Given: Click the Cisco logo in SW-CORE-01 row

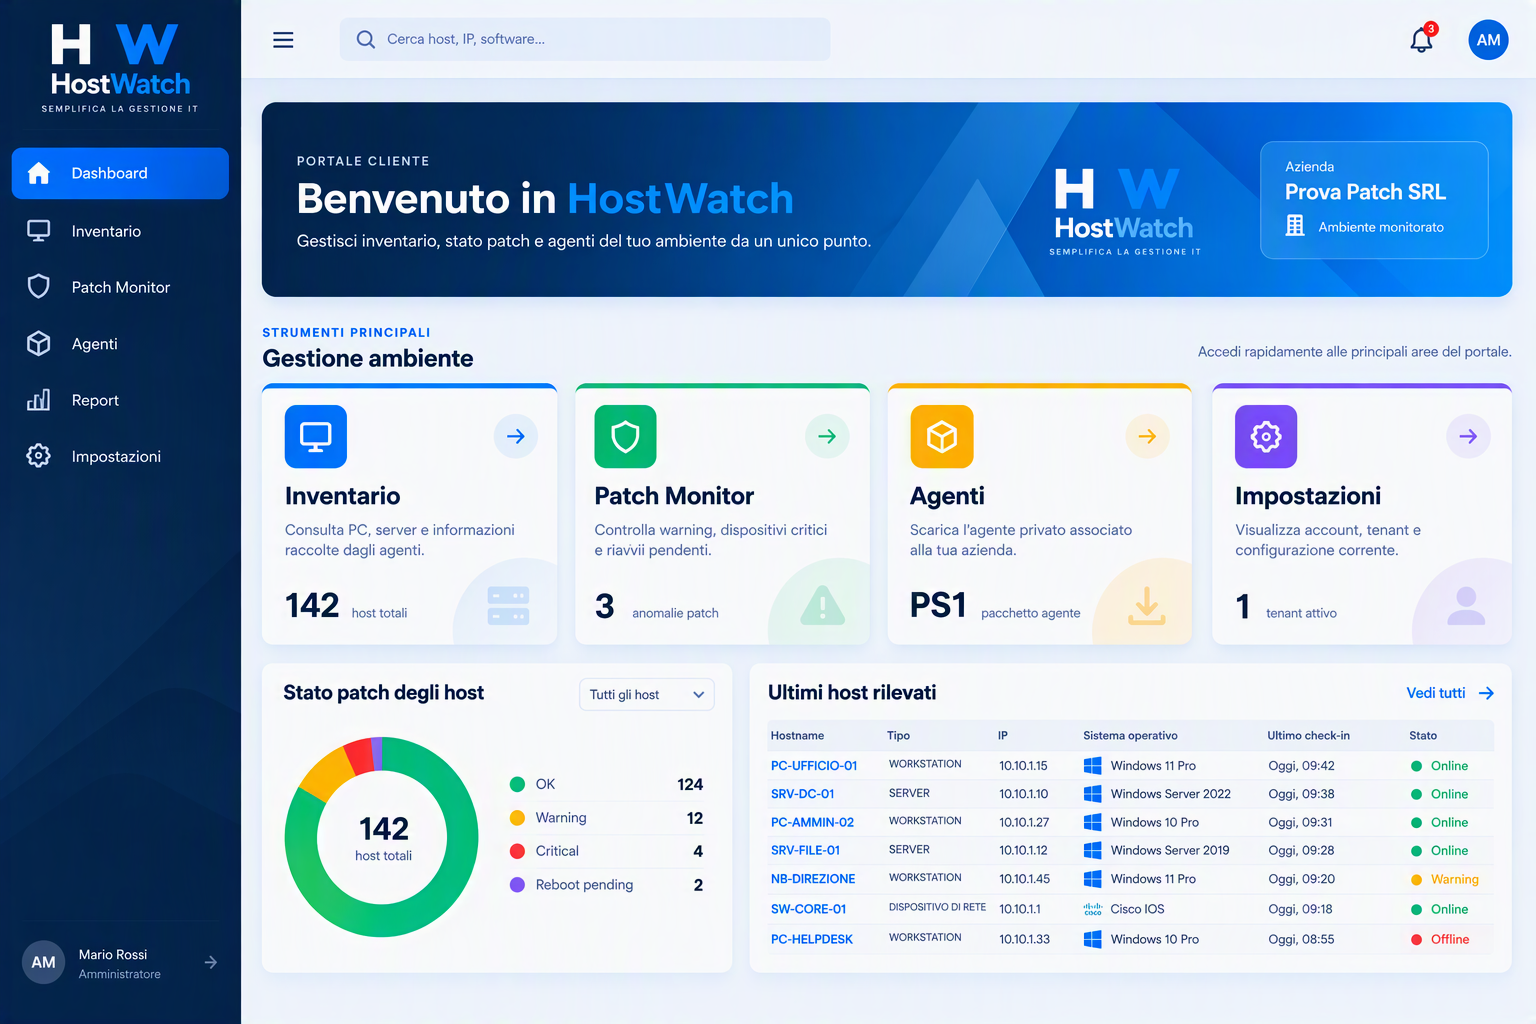Looking at the screenshot, I should coord(1093,909).
